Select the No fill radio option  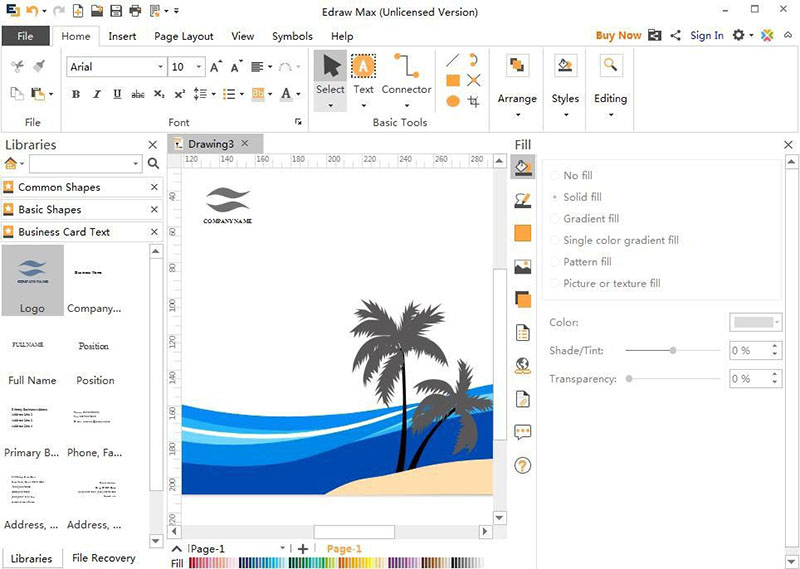(556, 176)
